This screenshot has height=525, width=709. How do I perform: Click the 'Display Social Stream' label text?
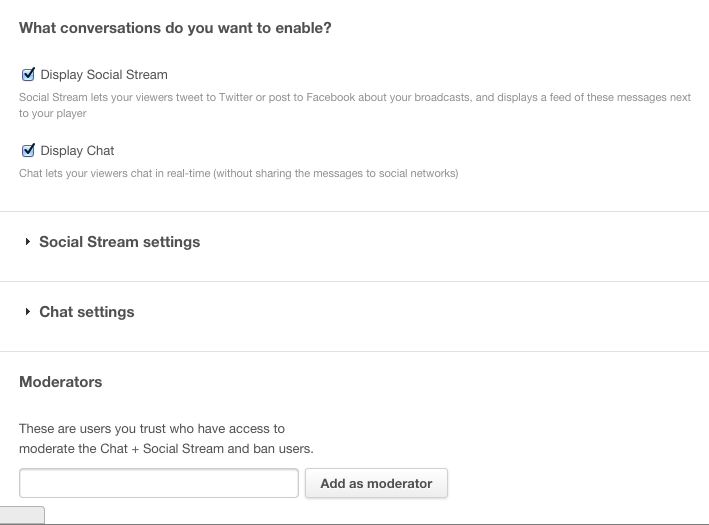104,75
